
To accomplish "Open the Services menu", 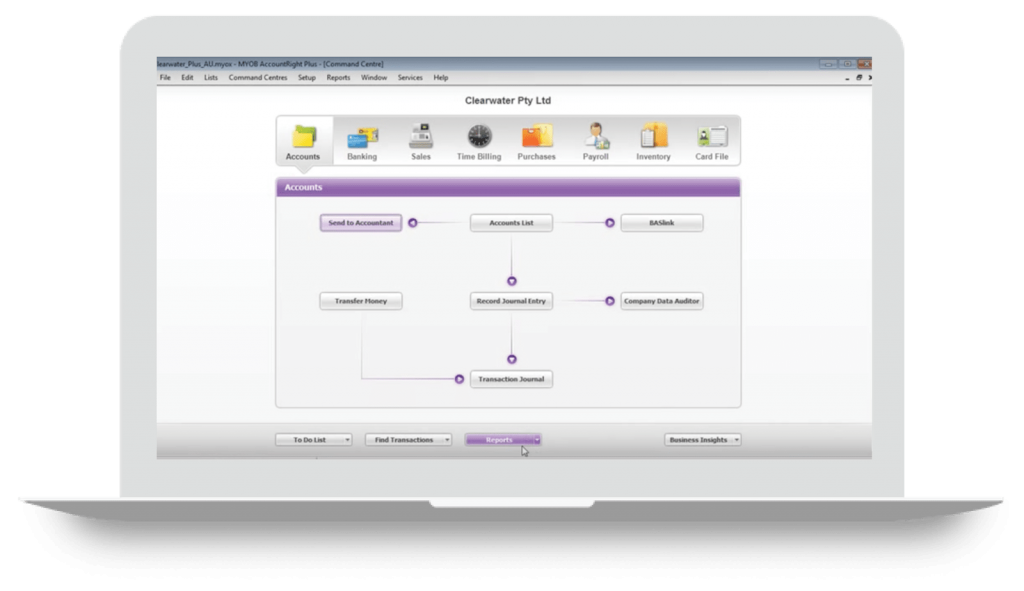I will pyautogui.click(x=410, y=77).
